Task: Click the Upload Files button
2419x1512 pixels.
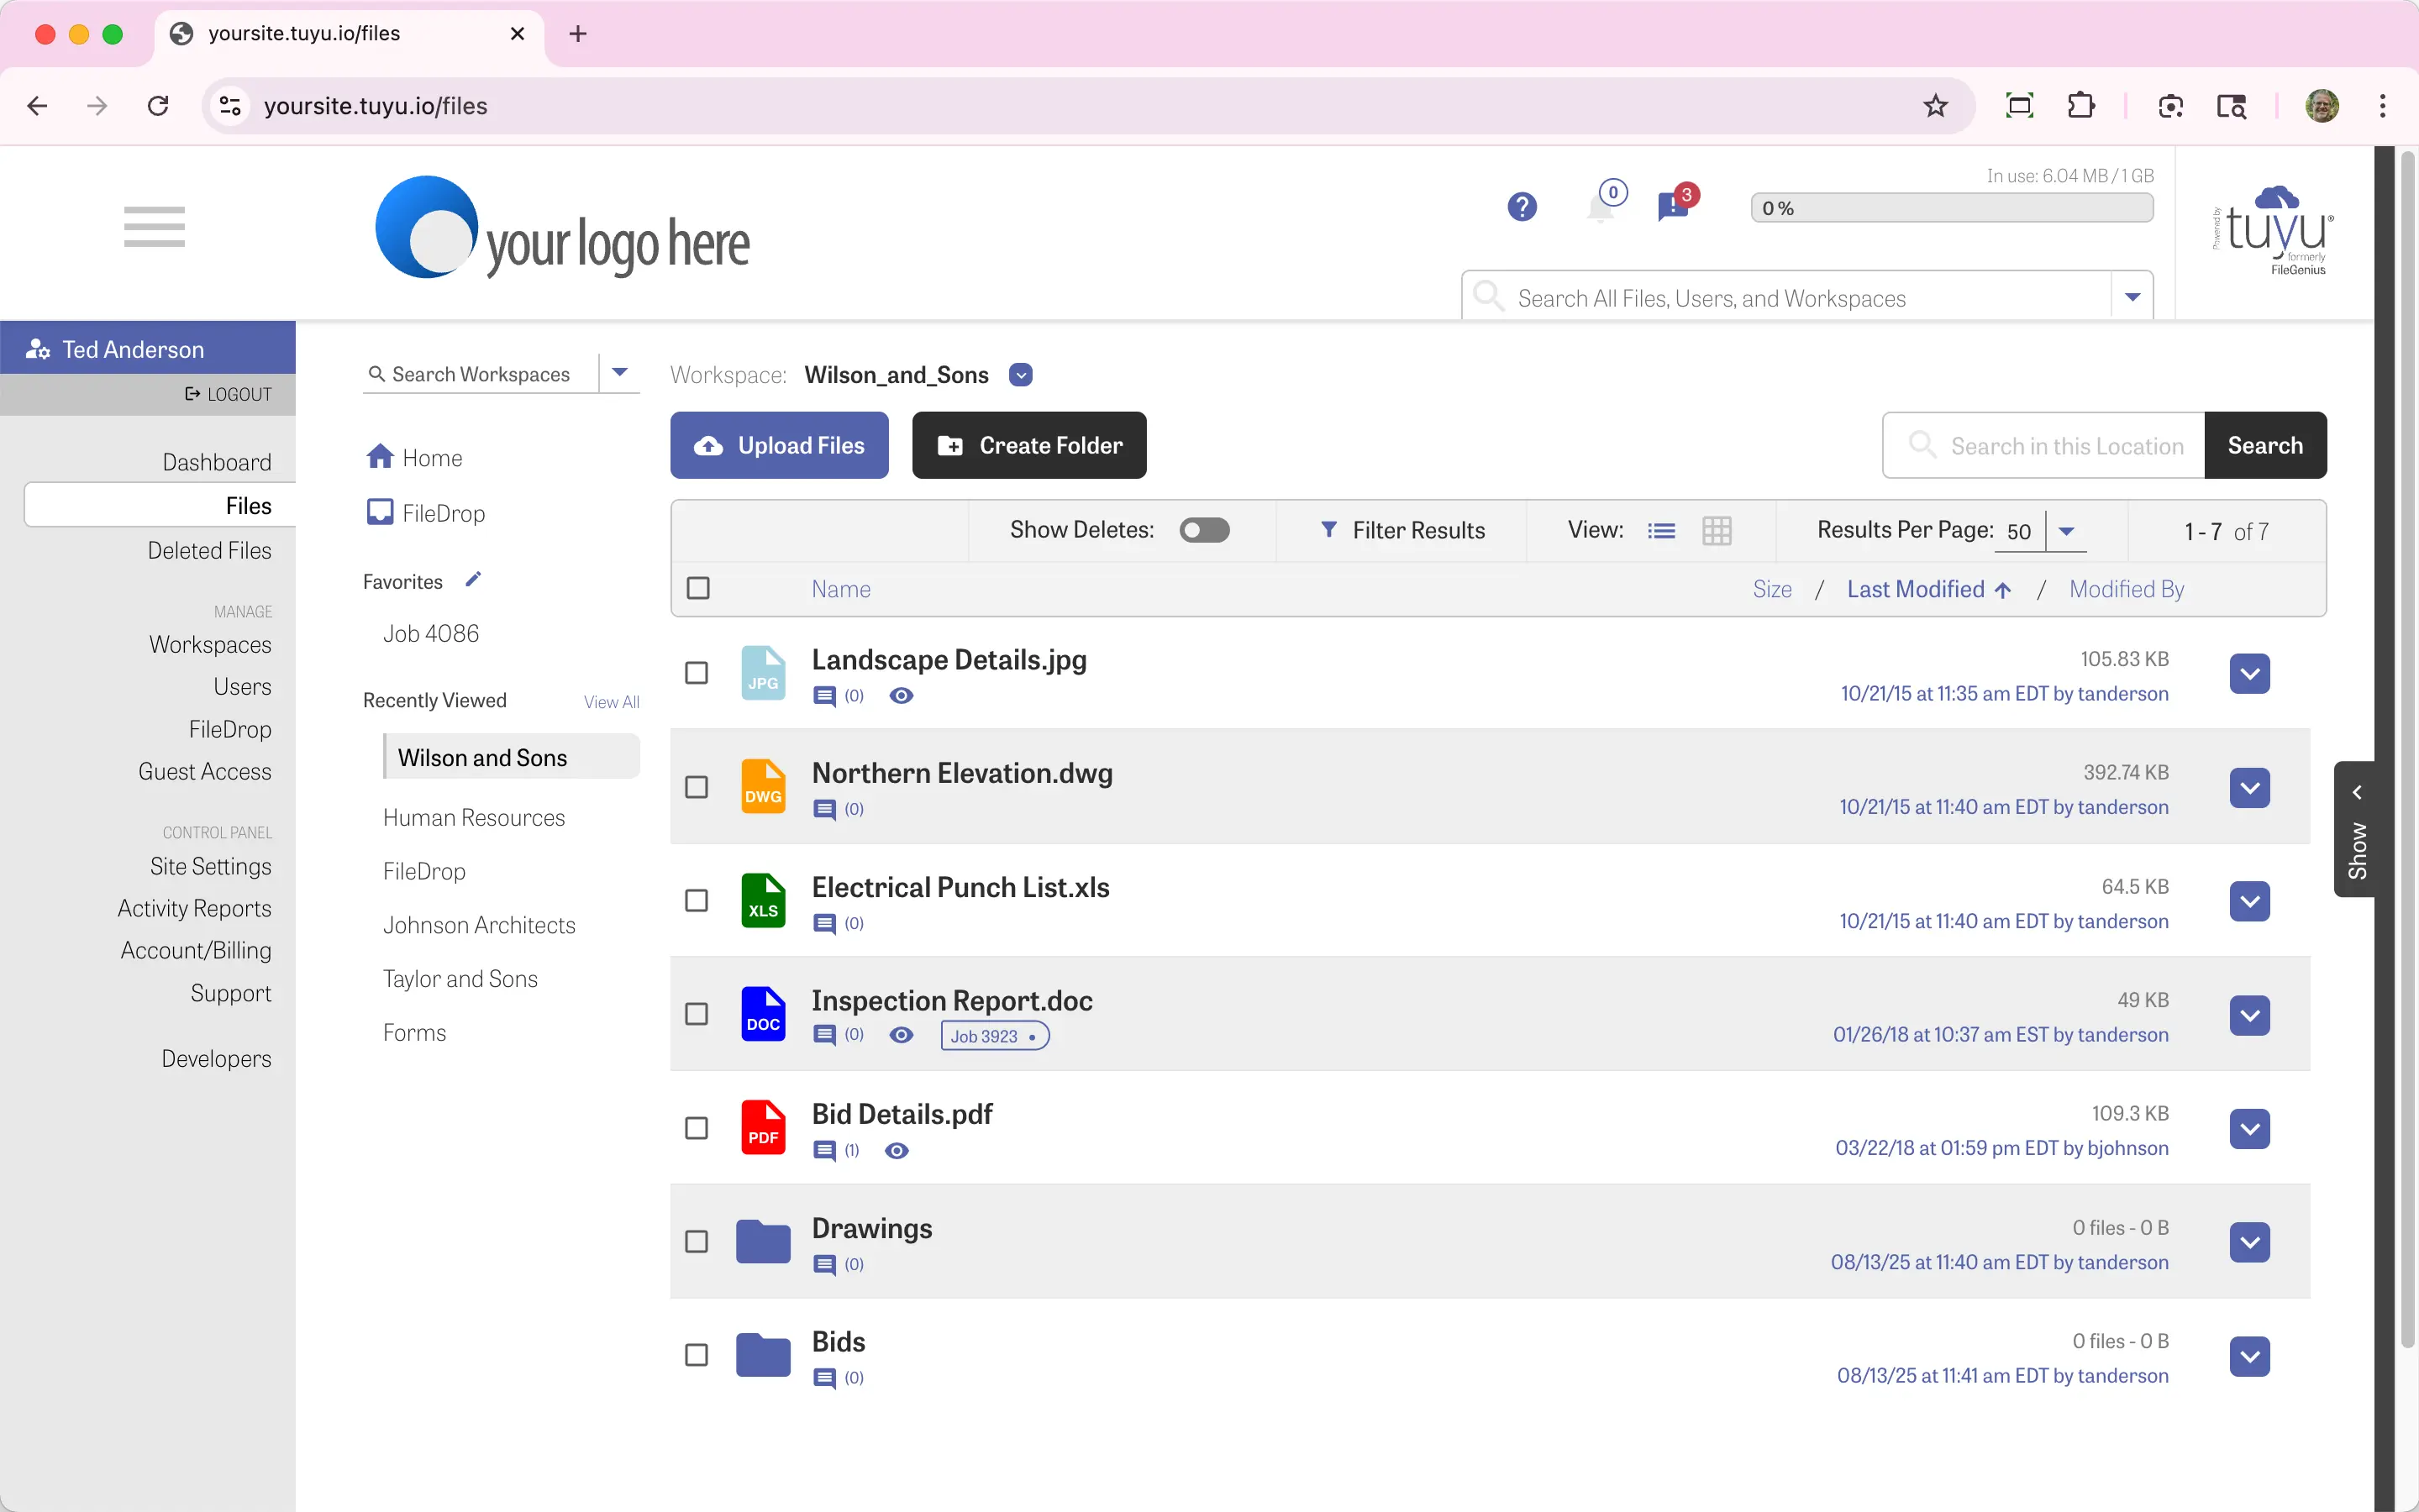Action: tap(778, 445)
